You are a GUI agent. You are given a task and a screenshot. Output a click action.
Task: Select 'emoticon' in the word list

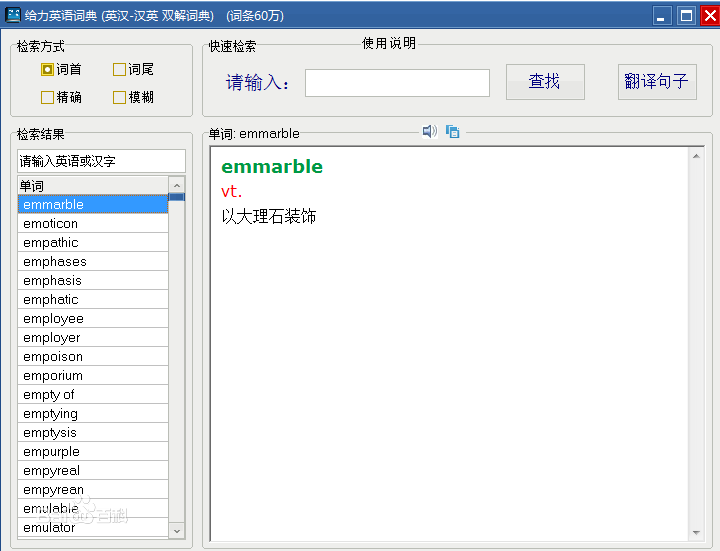(x=92, y=224)
